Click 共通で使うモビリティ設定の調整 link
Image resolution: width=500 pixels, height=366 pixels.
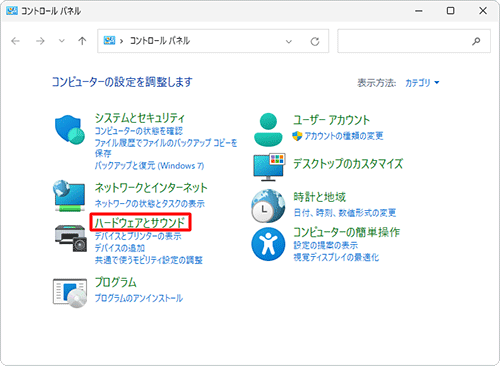(x=149, y=260)
